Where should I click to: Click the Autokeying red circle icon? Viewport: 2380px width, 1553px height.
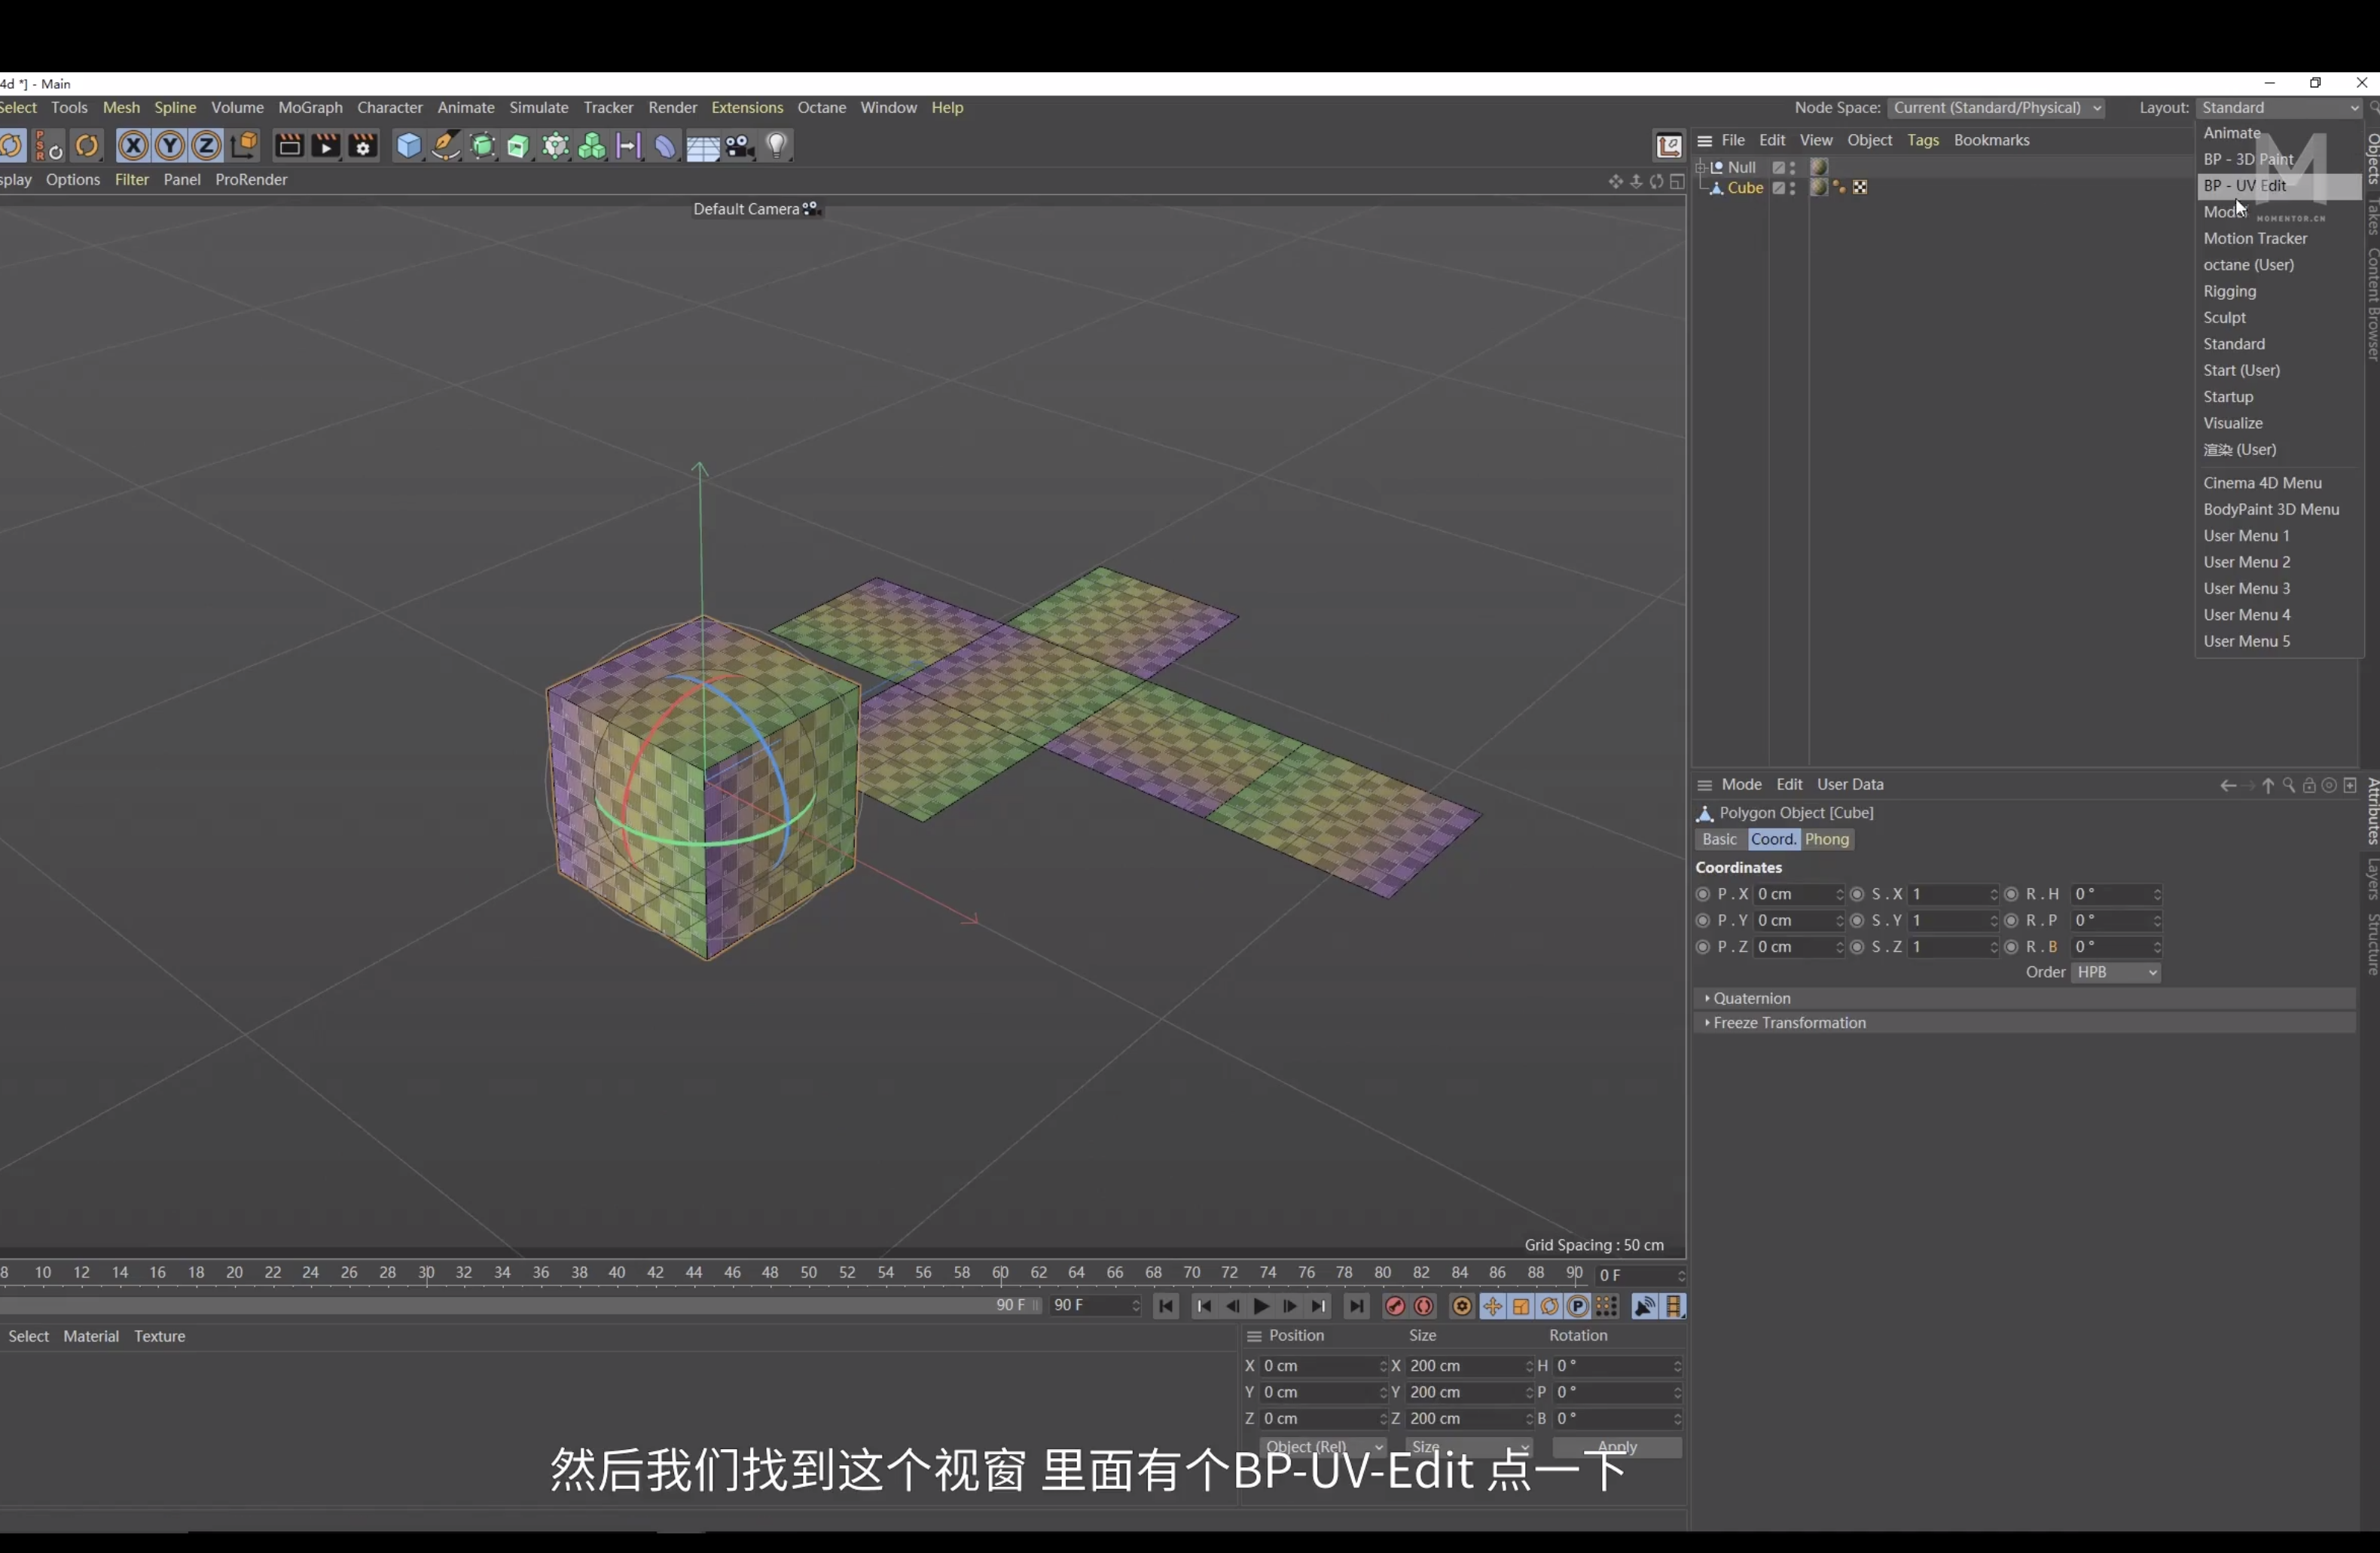1424,1306
